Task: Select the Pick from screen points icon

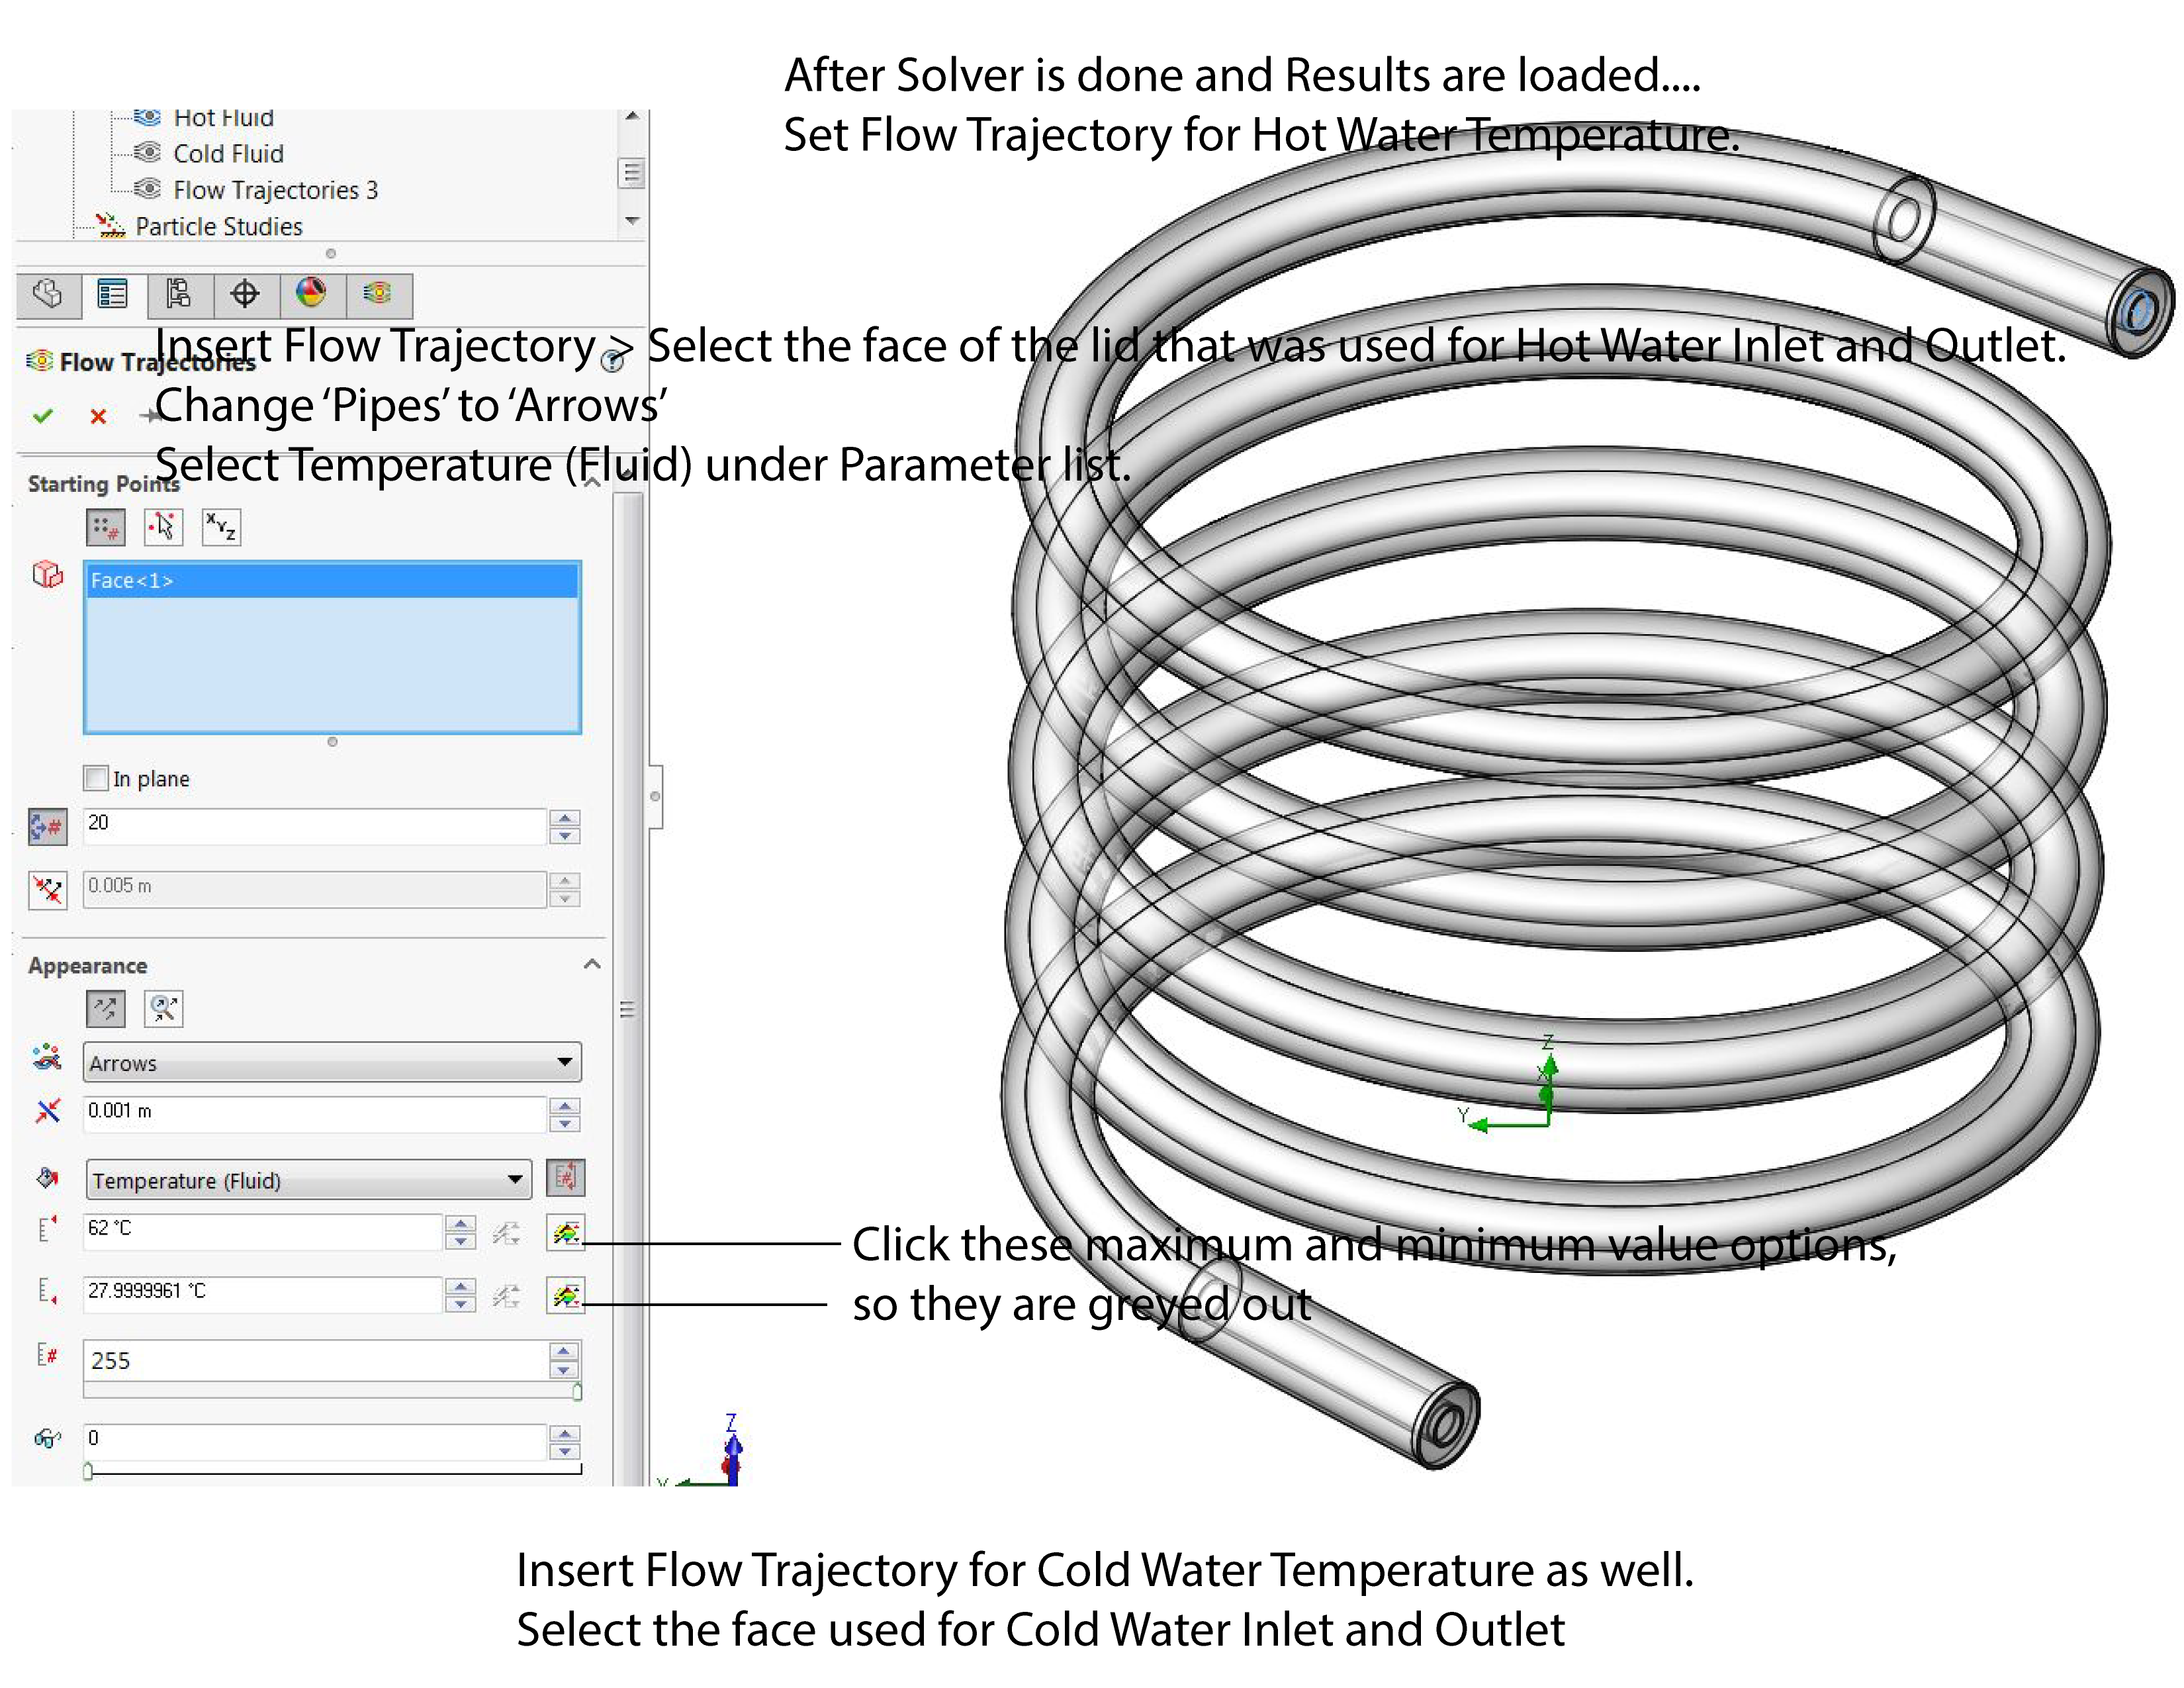Action: tap(163, 527)
